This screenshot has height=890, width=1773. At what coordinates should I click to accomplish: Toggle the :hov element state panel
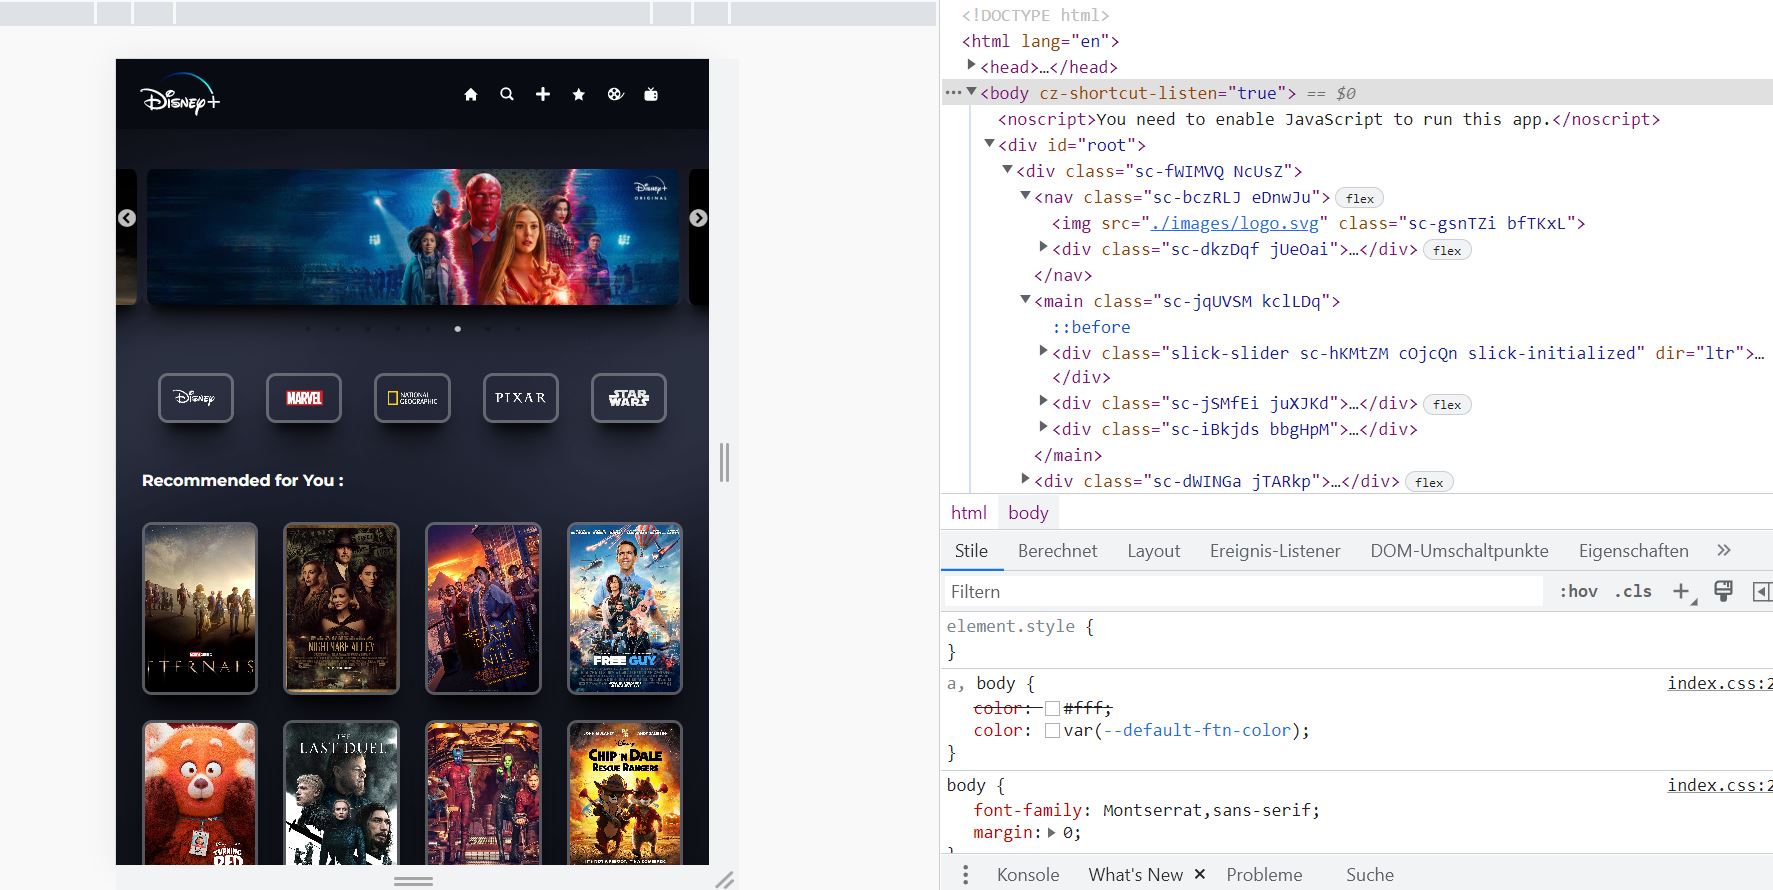pyautogui.click(x=1578, y=591)
